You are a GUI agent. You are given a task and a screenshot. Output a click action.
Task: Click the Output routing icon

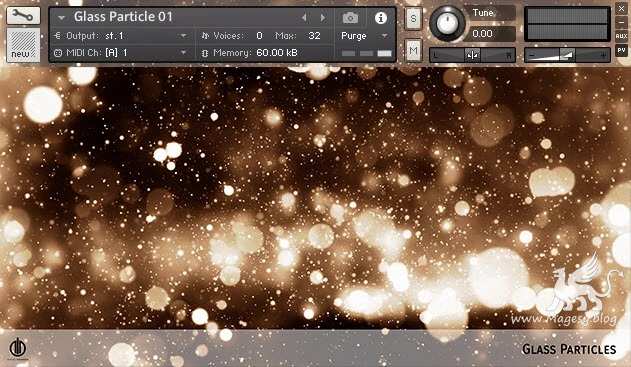click(58, 36)
